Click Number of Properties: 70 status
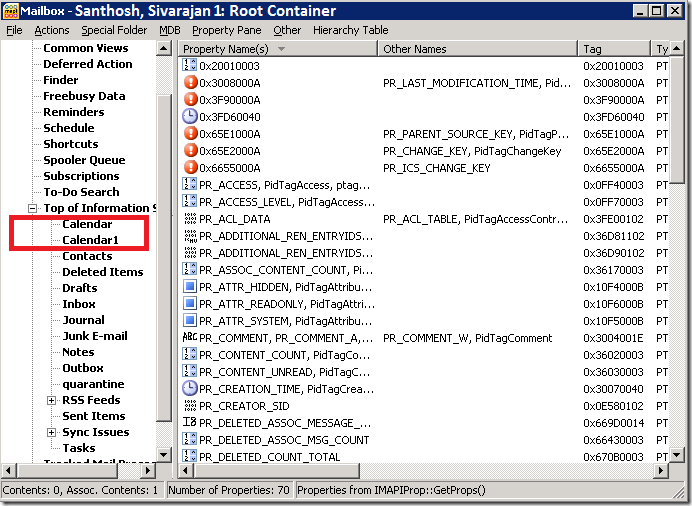 (229, 490)
